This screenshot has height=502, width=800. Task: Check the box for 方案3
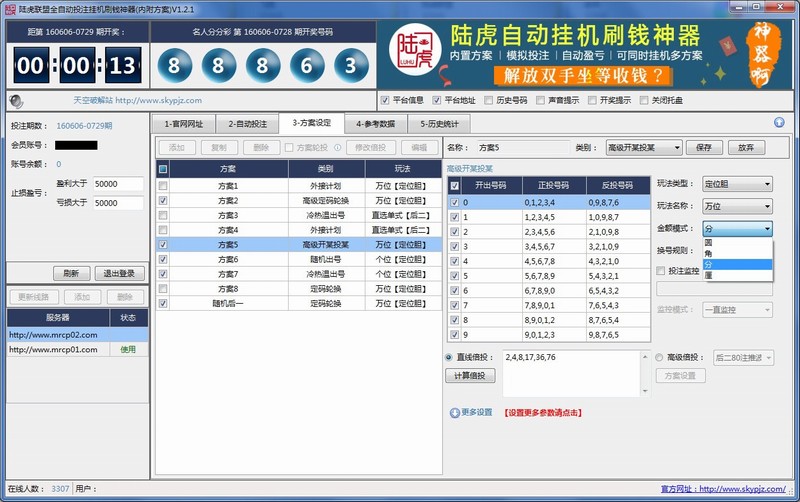(163, 215)
